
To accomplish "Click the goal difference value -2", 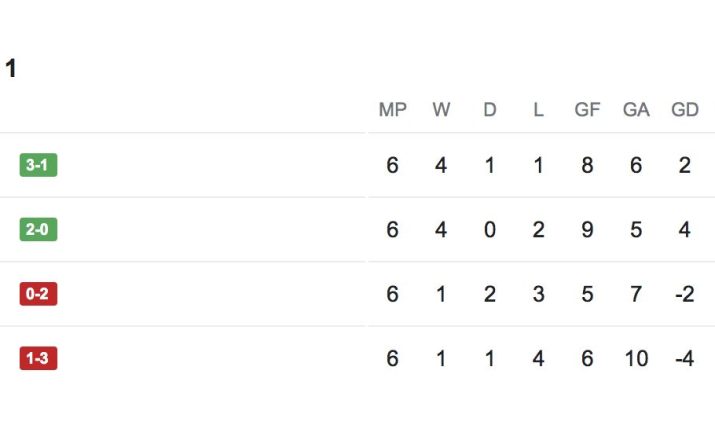I will (x=685, y=294).
